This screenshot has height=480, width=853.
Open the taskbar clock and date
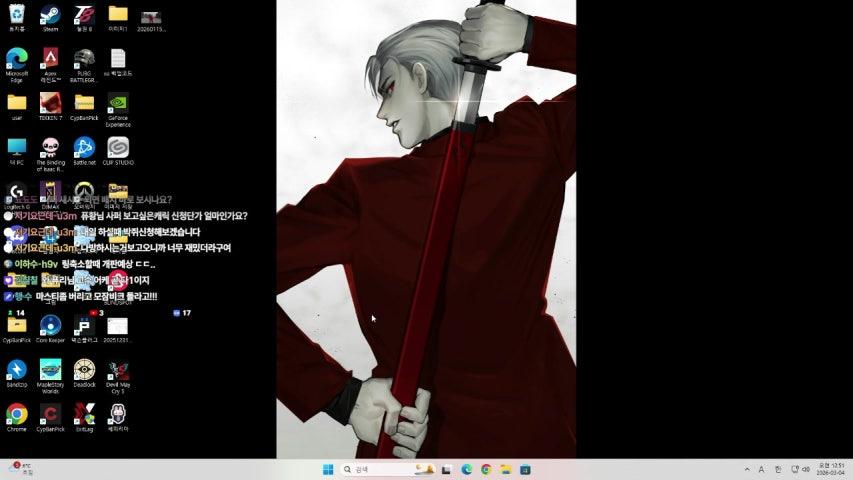point(831,469)
